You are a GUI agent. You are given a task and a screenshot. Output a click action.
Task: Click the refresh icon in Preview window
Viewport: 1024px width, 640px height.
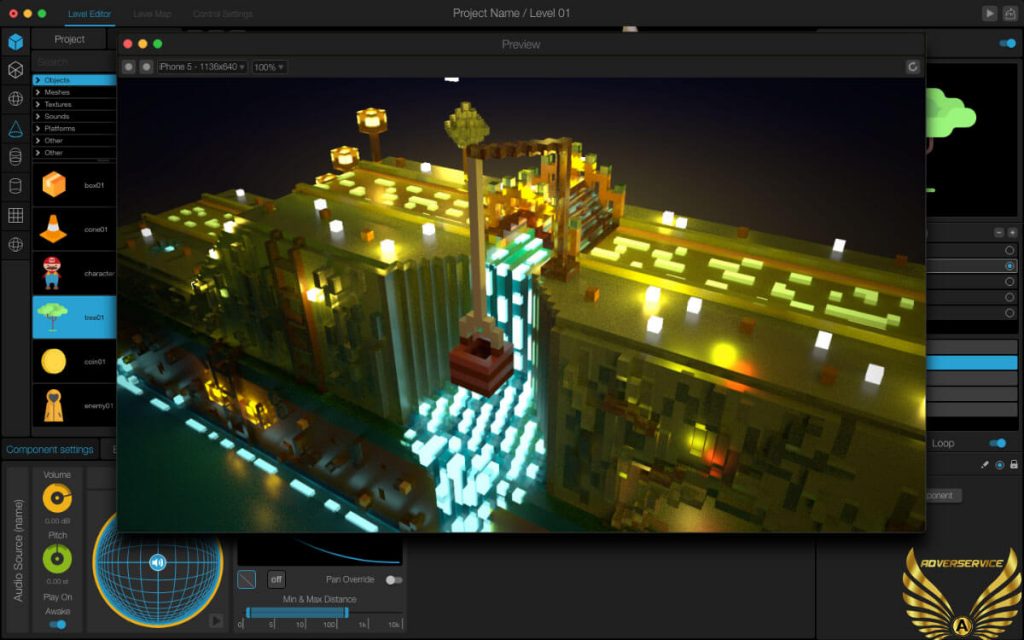click(x=912, y=67)
